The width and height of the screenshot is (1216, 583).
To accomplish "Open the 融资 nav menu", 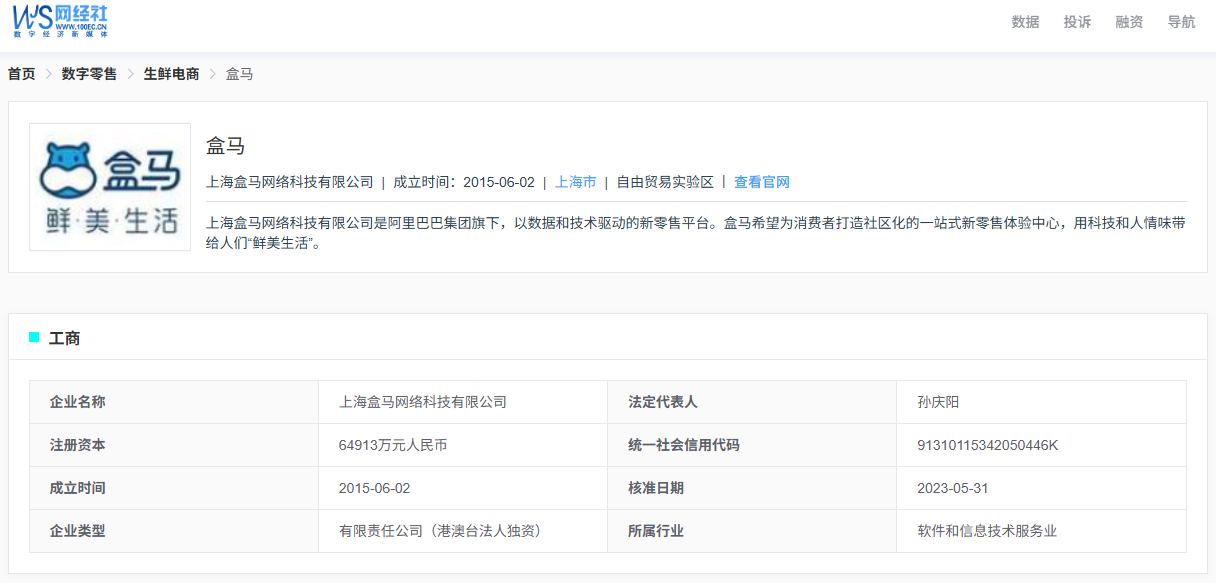I will (x=1129, y=22).
